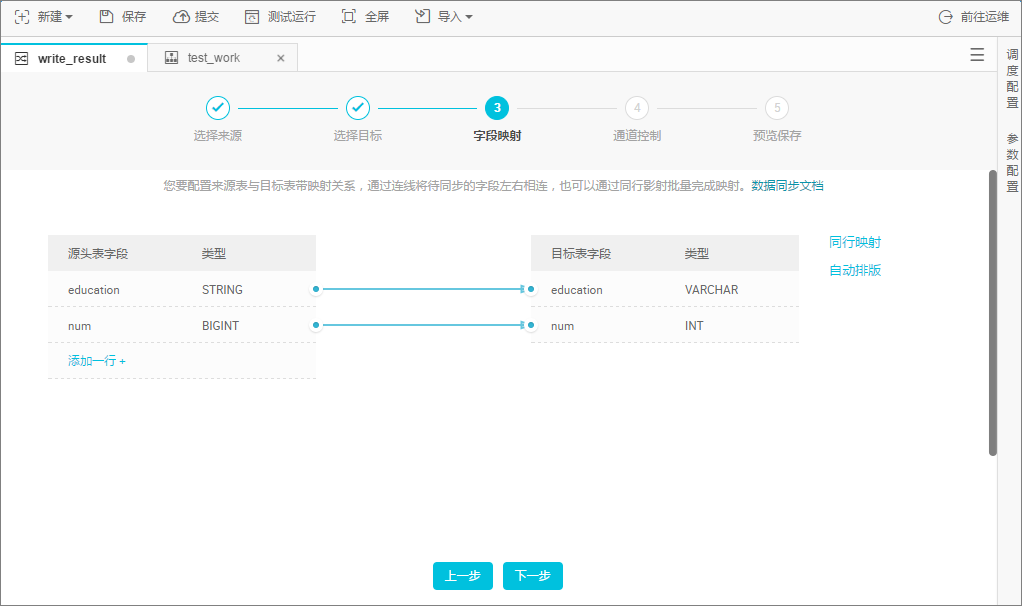Click the 自动排版 link
The width and height of the screenshot is (1022, 606).
(855, 270)
